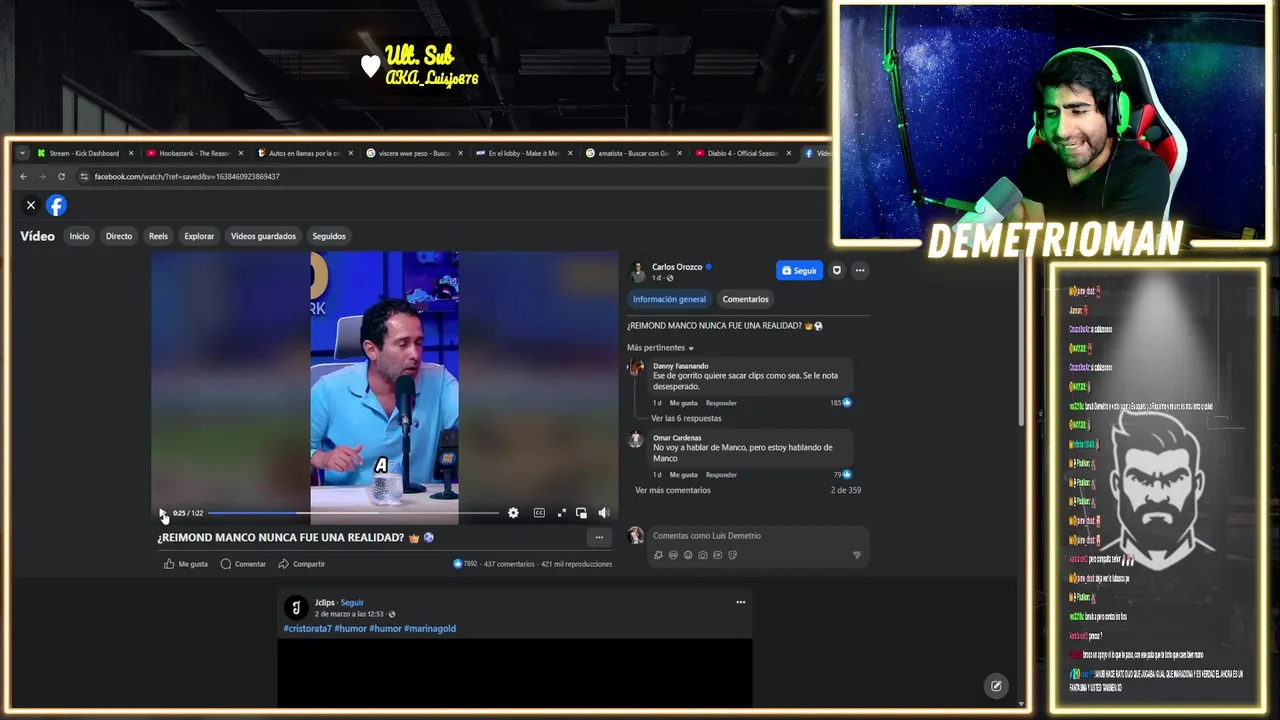1280x720 pixels.
Task: Click Me gusta on the video
Action: (186, 564)
